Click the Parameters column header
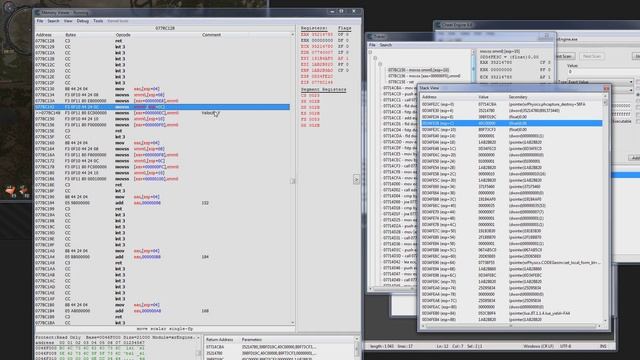The width and height of the screenshot is (640, 360). [252, 340]
